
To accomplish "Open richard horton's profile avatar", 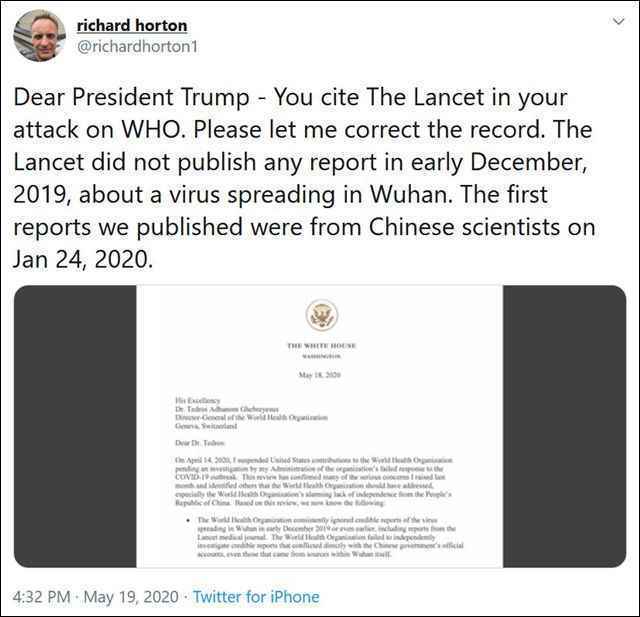I will click(39, 36).
